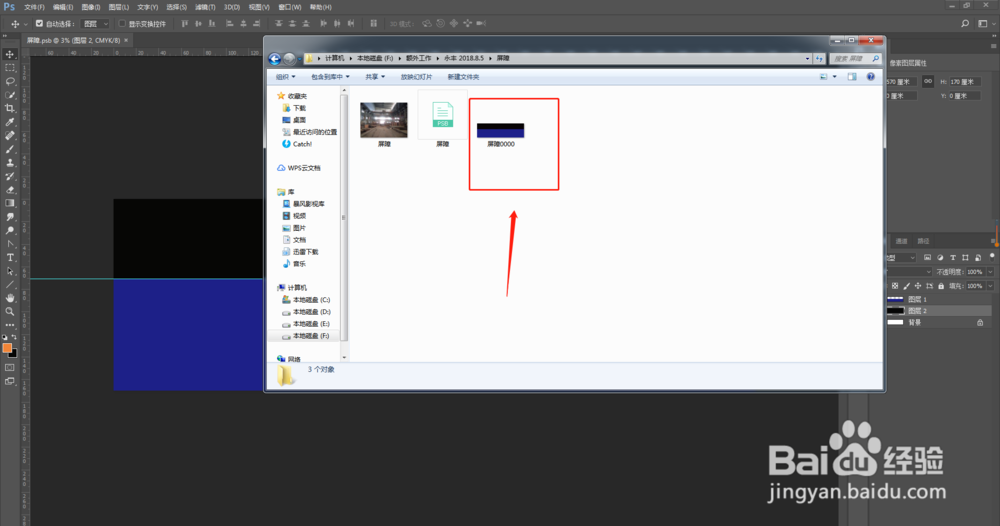Open the Move tool preset picker arrow

pos(26,24)
